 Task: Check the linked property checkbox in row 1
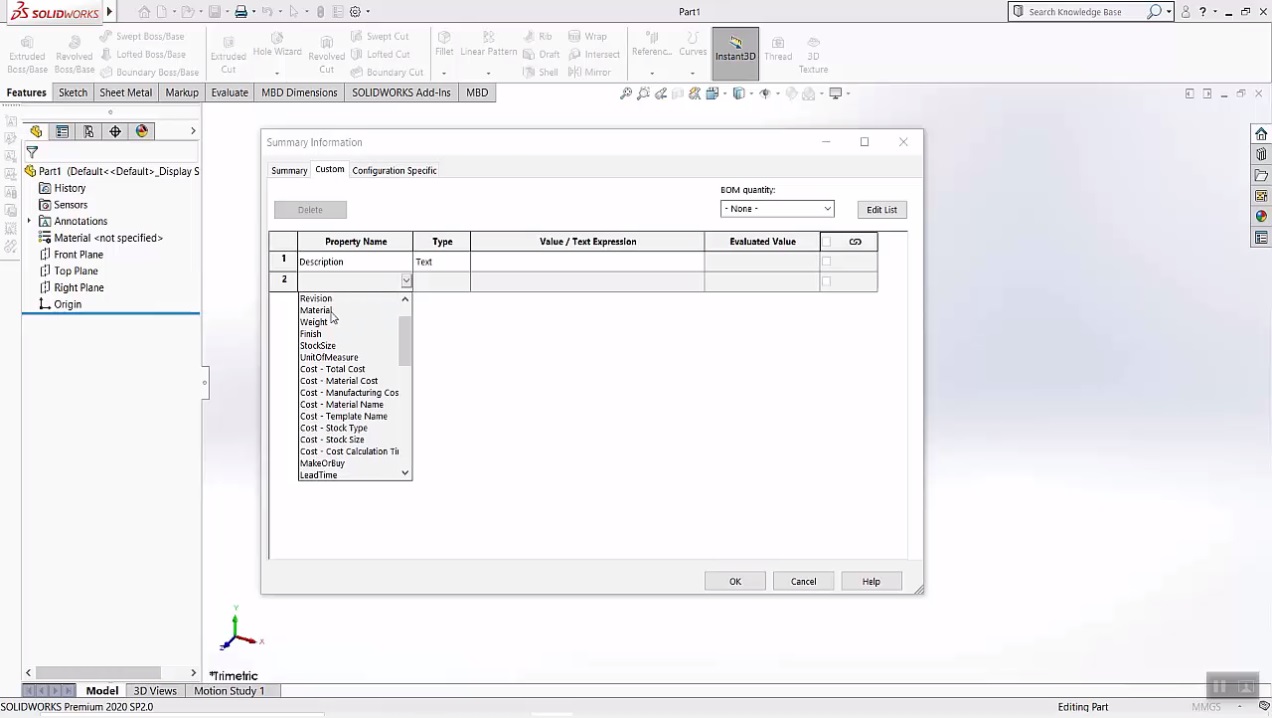pyautogui.click(x=826, y=261)
